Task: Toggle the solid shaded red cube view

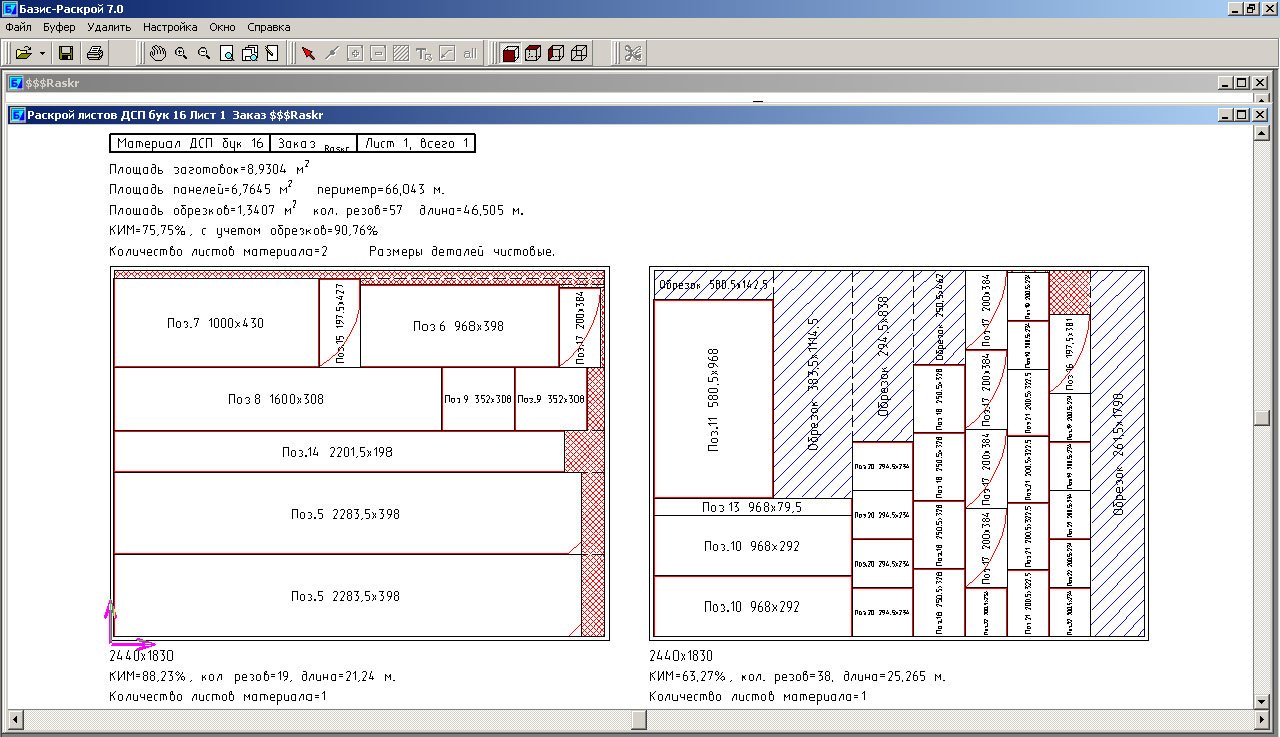Action: [x=510, y=53]
